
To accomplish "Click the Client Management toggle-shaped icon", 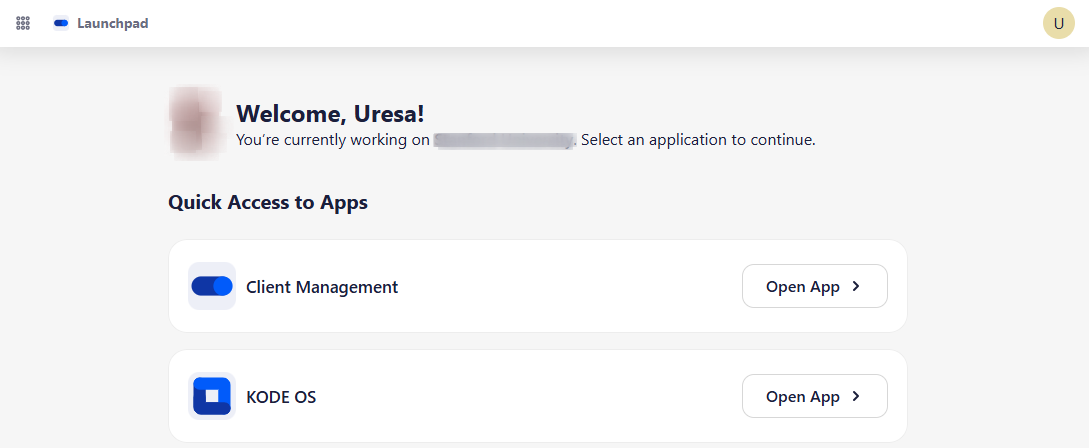I will point(211,287).
